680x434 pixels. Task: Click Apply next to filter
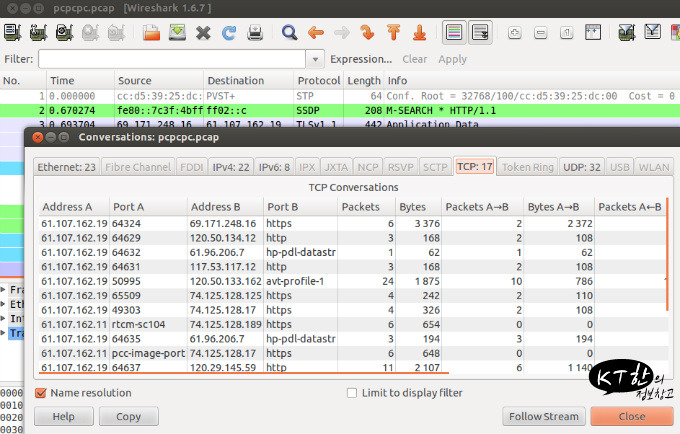pos(452,59)
